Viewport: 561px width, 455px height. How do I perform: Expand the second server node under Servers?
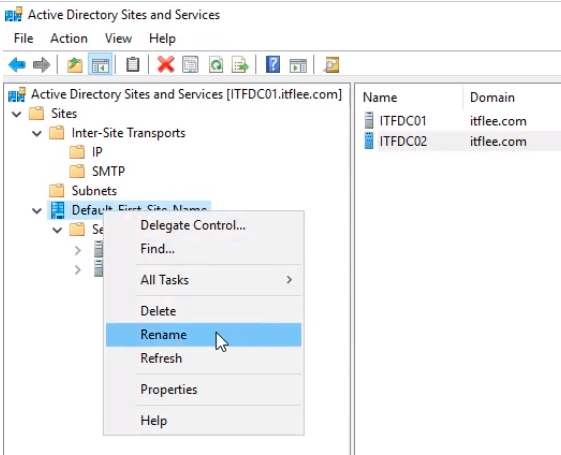[78, 269]
